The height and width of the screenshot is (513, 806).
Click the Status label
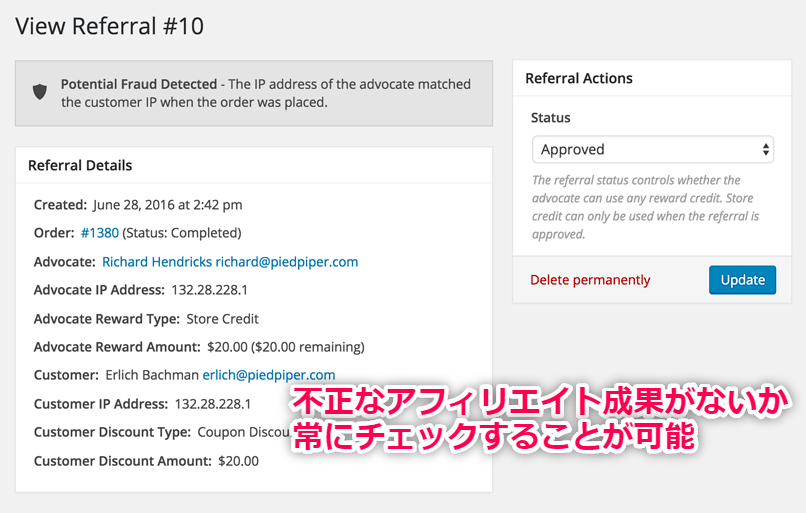pos(551,118)
